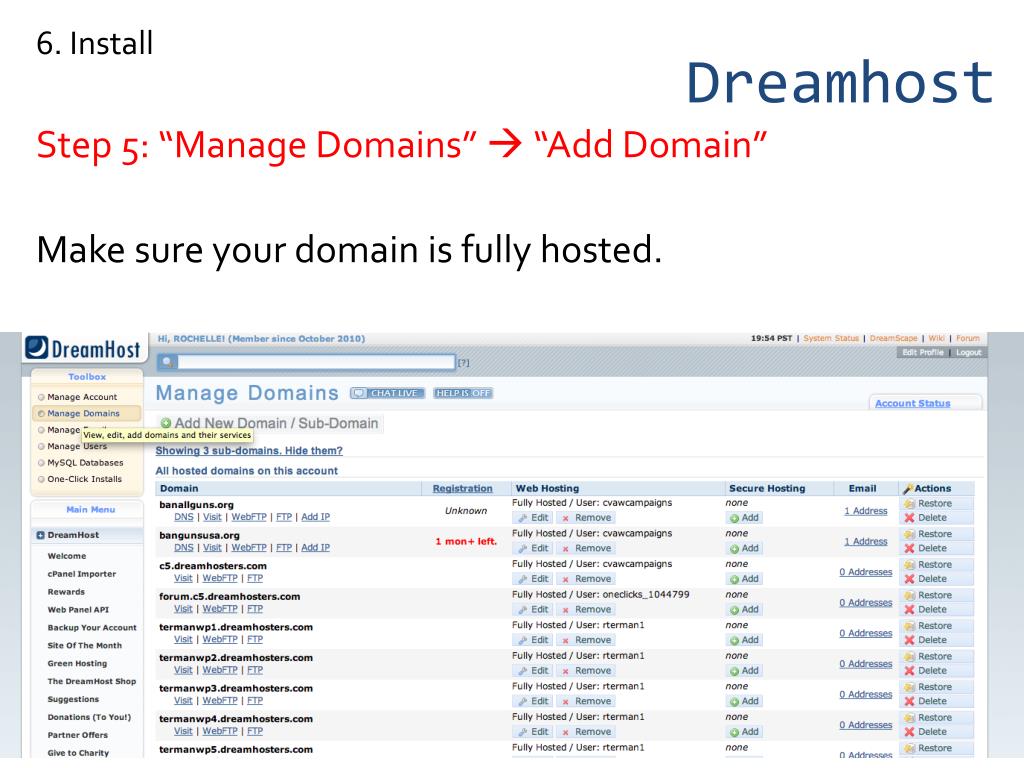1024x768 pixels.
Task: Open WebFTP for banallguns.org
Action: click(x=249, y=517)
